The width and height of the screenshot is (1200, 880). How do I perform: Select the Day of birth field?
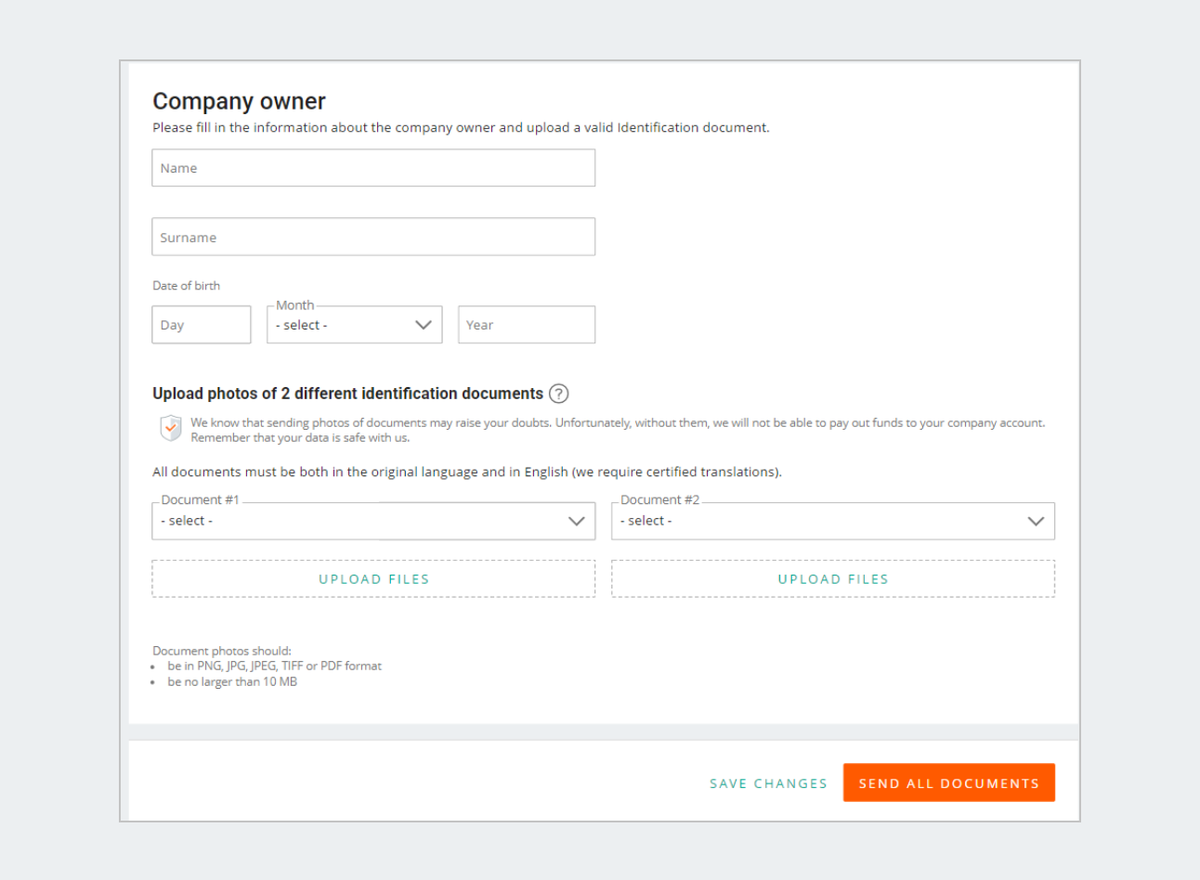coord(201,325)
